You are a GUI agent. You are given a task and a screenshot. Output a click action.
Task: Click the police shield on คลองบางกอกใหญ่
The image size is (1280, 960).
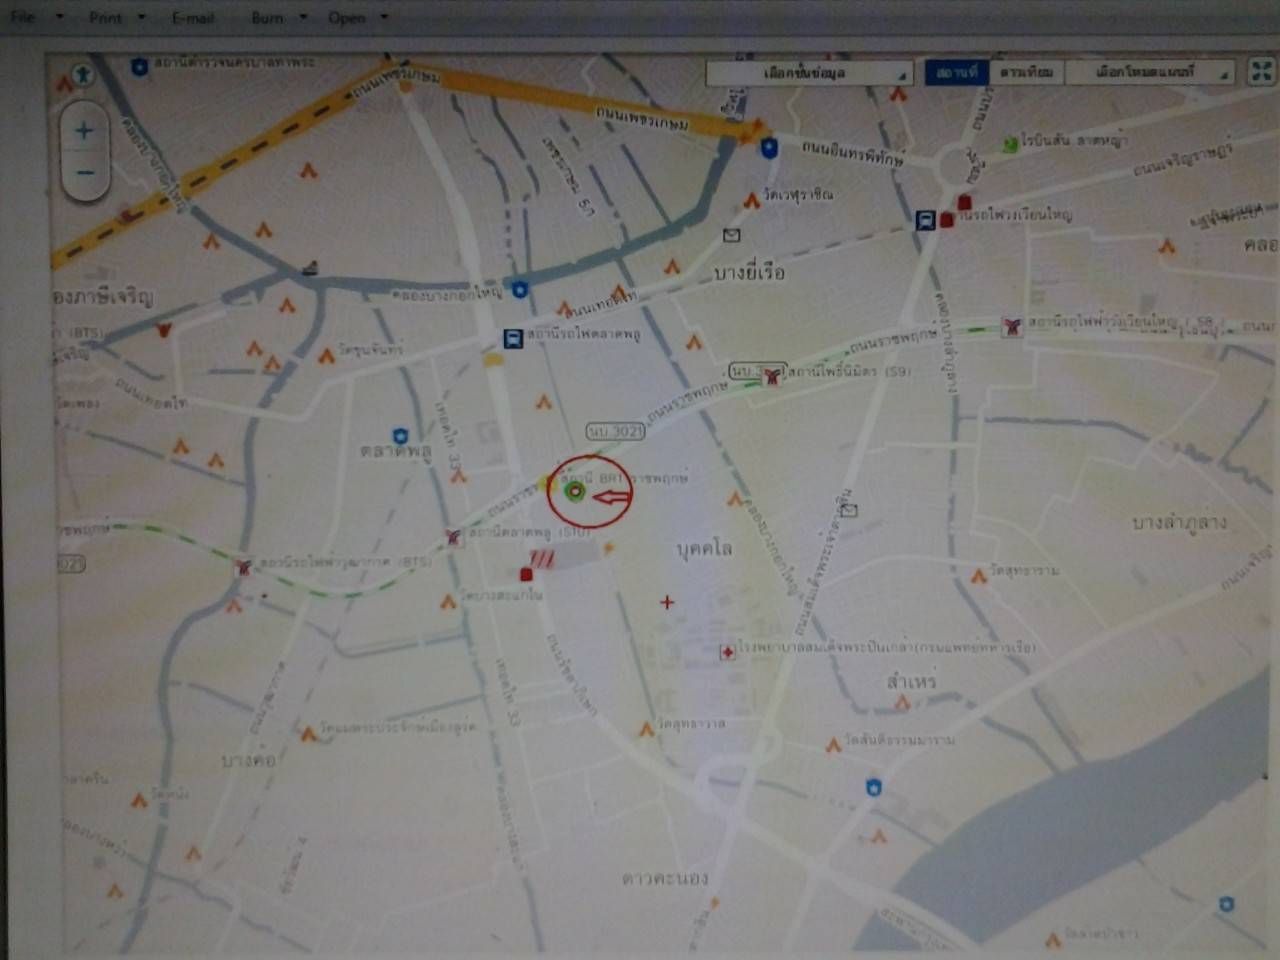pyautogui.click(x=519, y=290)
